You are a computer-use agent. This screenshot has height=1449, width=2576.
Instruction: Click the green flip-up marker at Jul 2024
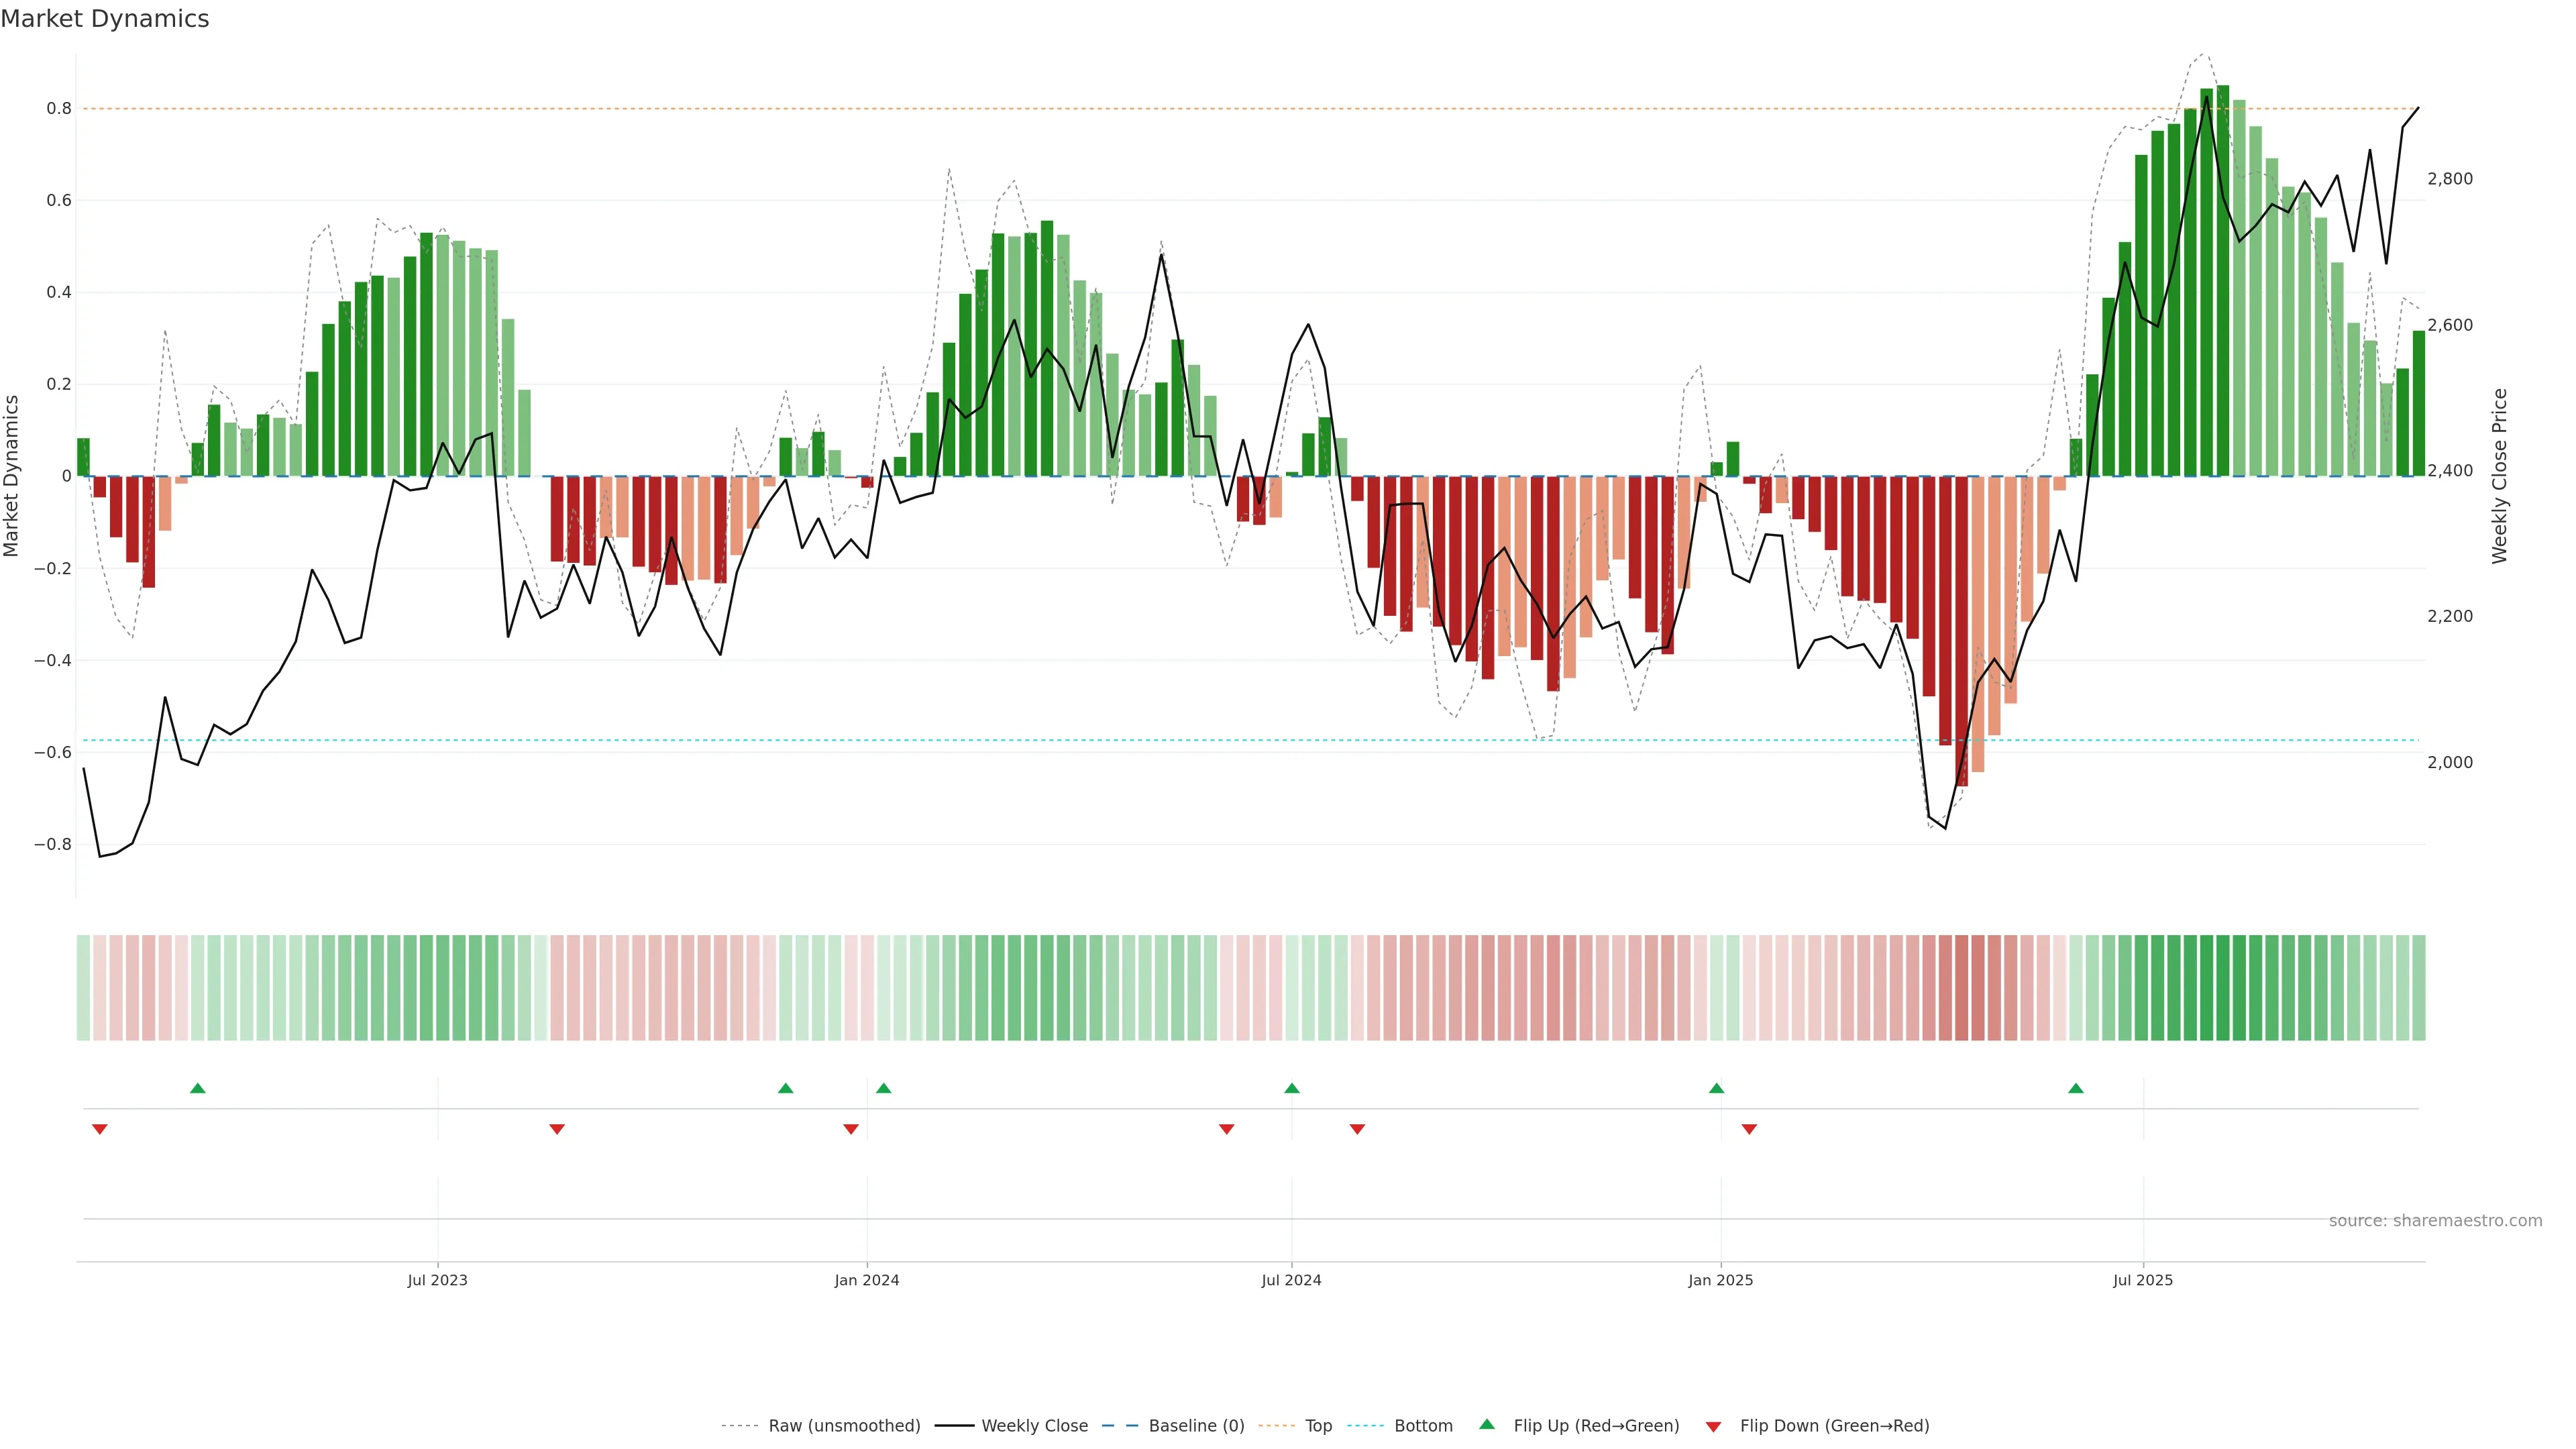[x=1291, y=1088]
